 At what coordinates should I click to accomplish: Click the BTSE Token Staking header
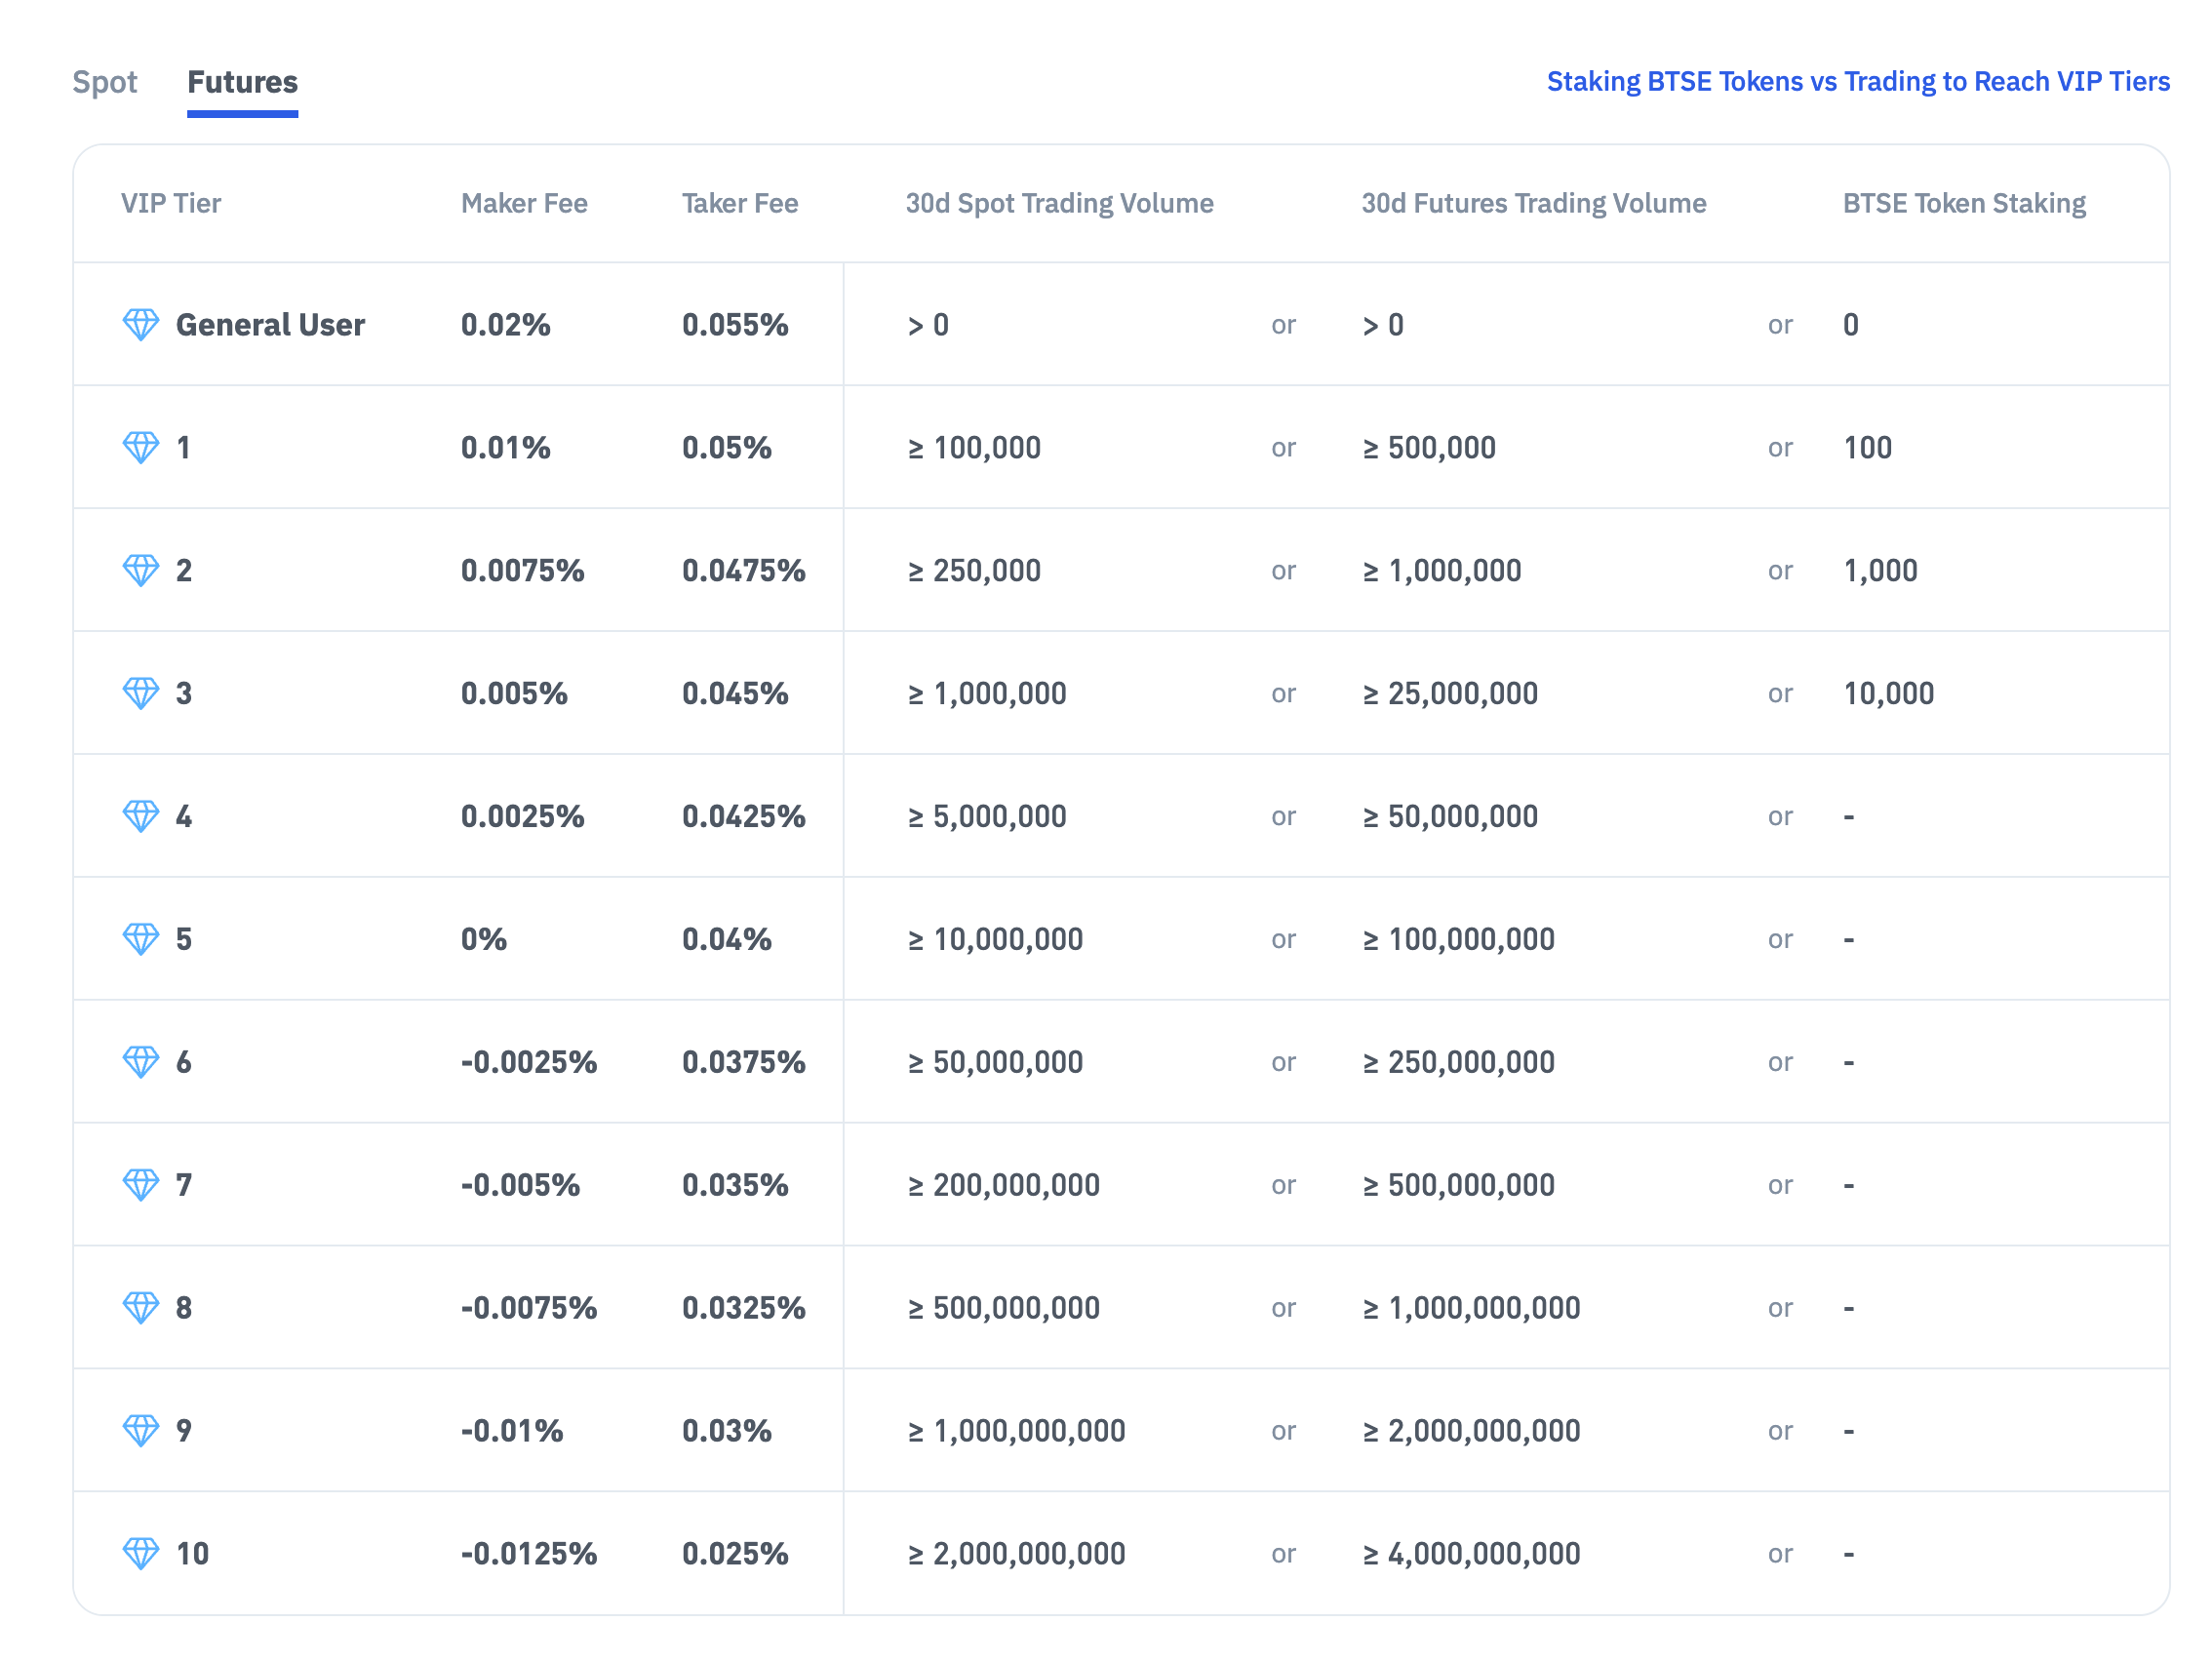1963,204
